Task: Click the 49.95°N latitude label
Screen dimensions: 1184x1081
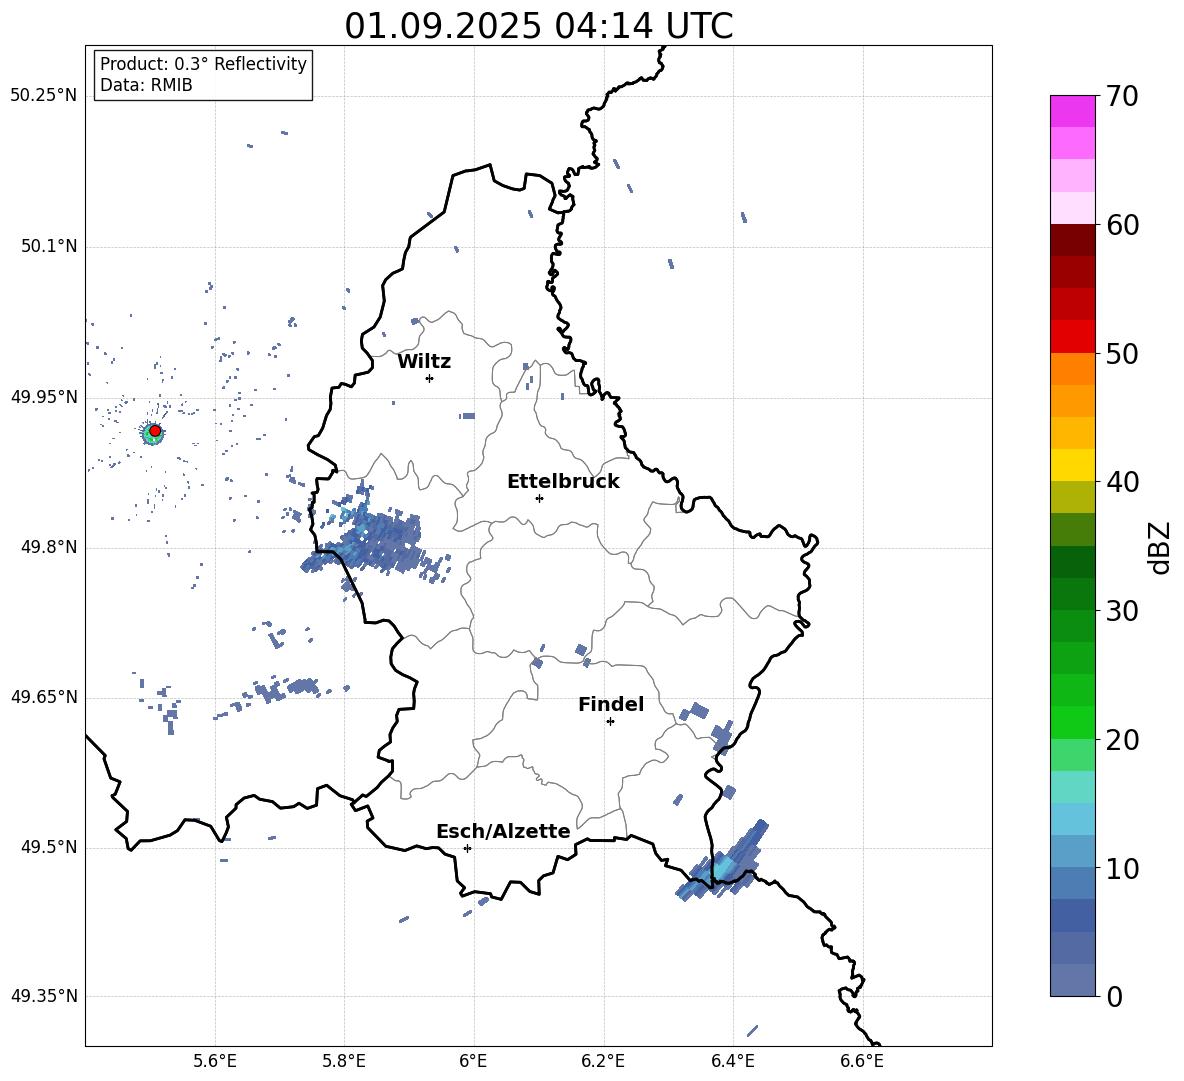Action: click(x=44, y=397)
